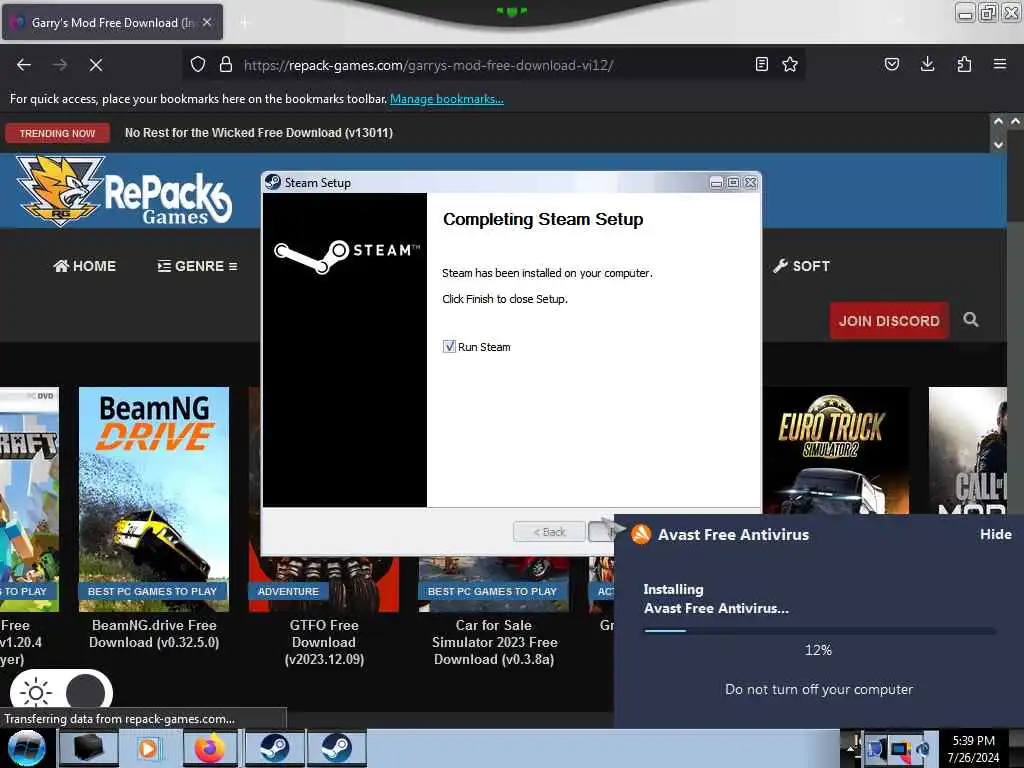Stop loading the page with X button

(x=95, y=65)
